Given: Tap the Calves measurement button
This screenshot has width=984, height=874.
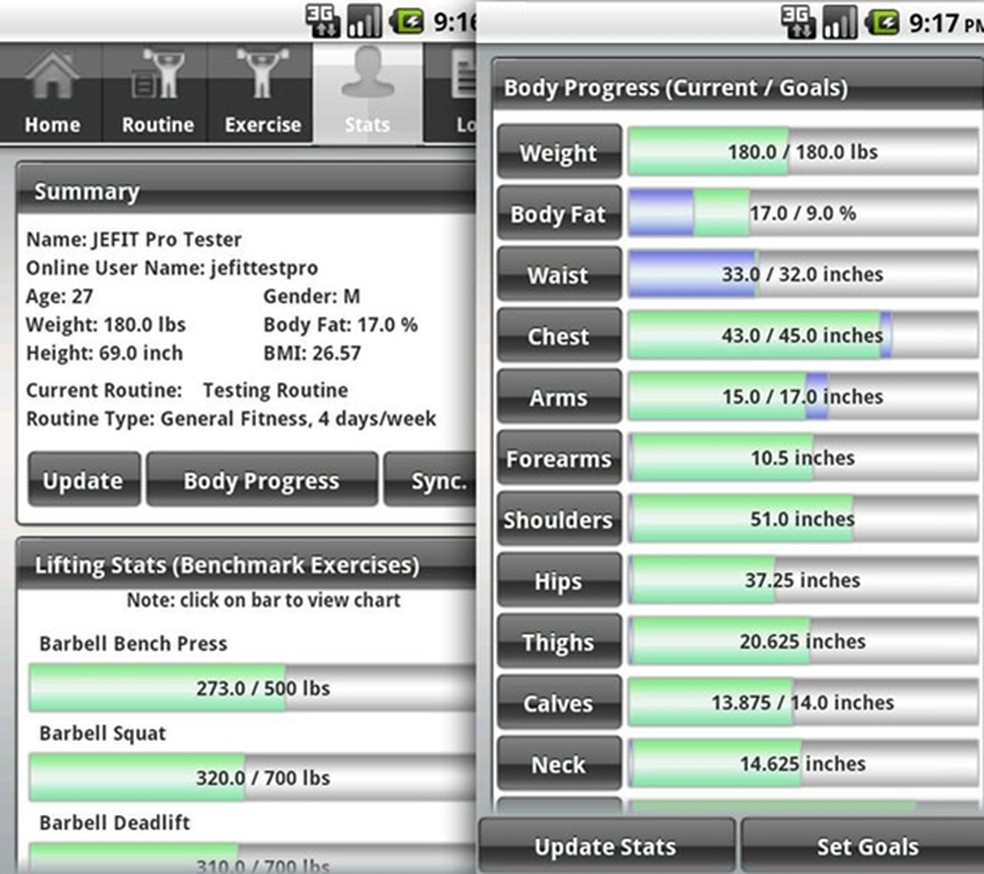Looking at the screenshot, I should pos(559,703).
